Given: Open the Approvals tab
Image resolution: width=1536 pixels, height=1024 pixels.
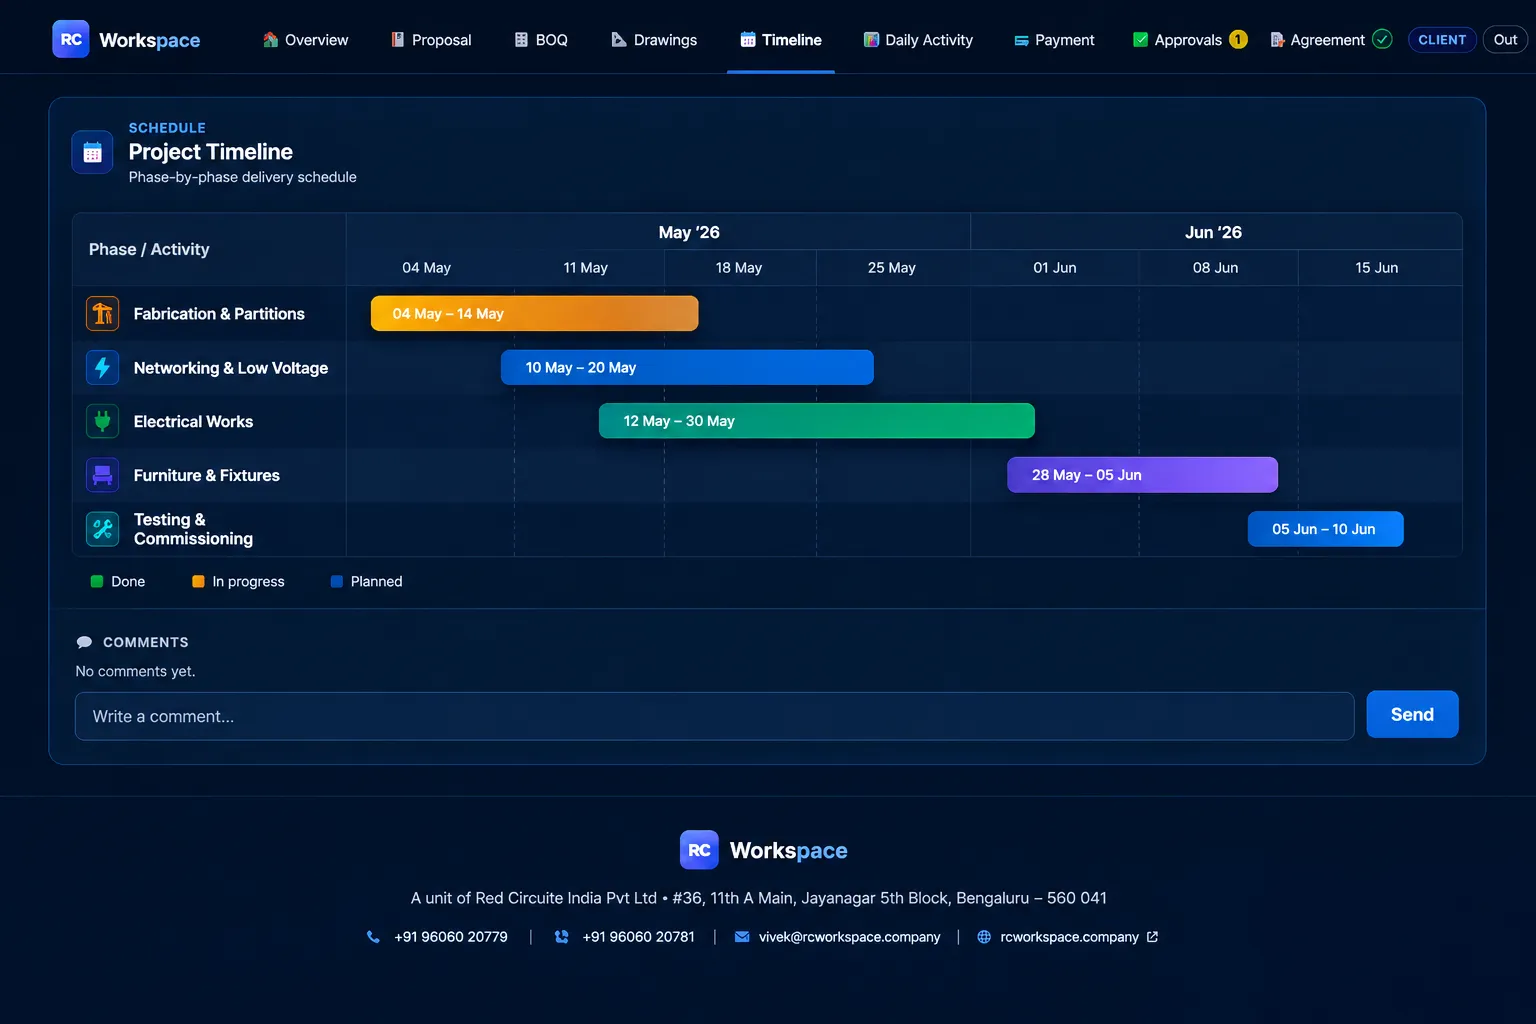Looking at the screenshot, I should [x=1189, y=40].
